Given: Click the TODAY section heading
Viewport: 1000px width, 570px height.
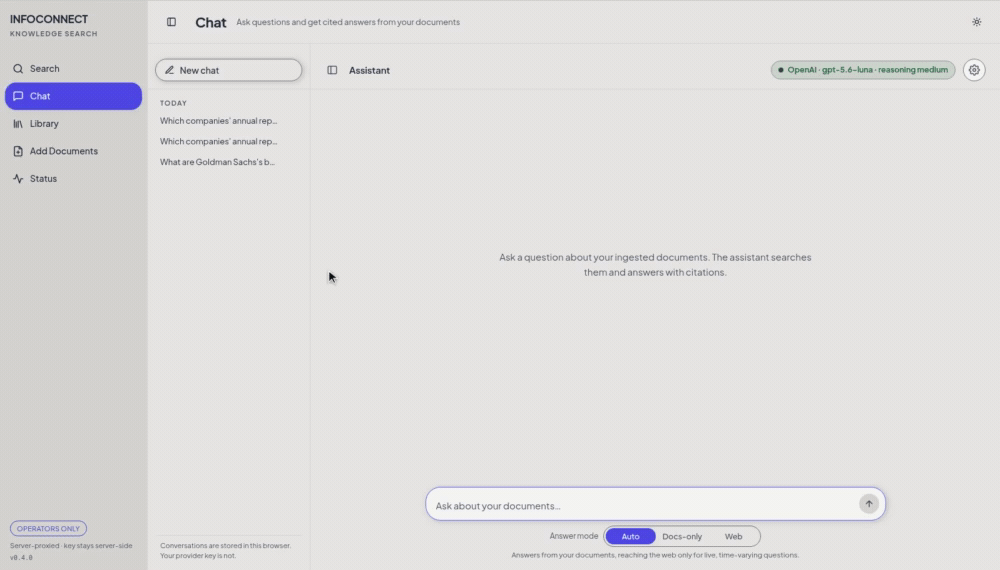Looking at the screenshot, I should [173, 103].
